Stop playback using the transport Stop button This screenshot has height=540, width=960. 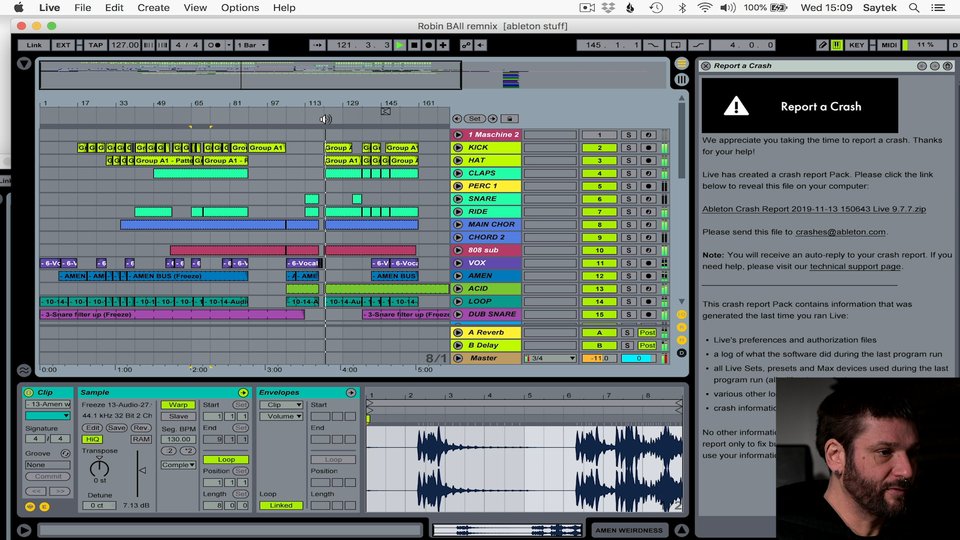[x=414, y=45]
